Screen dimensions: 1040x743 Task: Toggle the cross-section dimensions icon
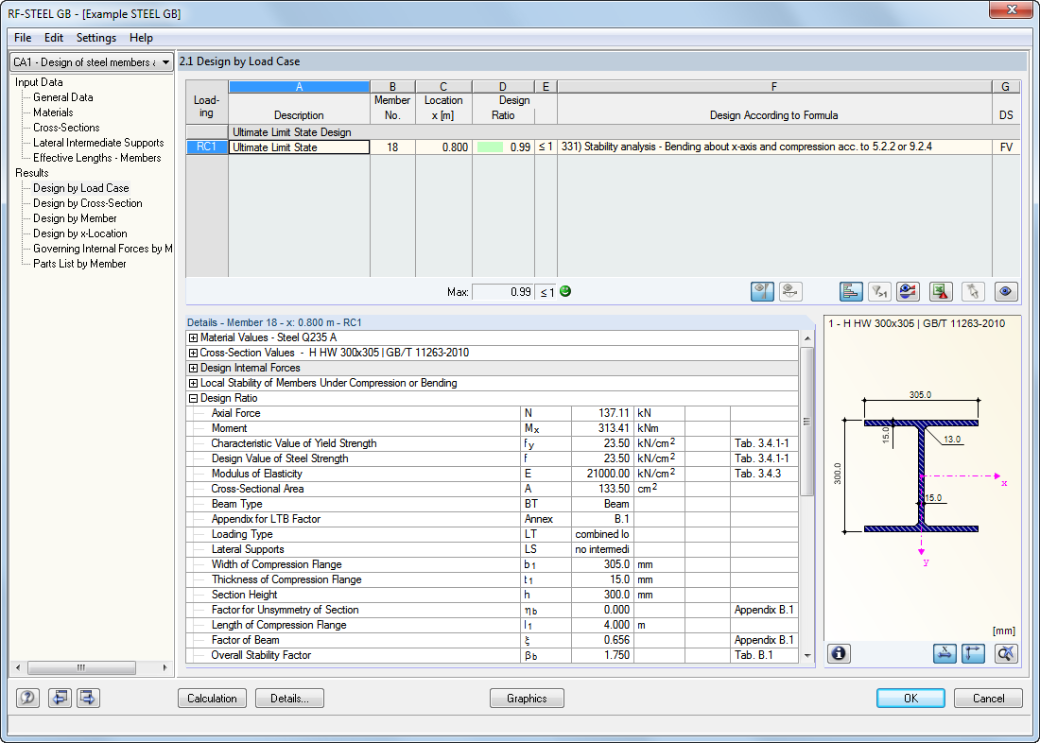click(973, 654)
